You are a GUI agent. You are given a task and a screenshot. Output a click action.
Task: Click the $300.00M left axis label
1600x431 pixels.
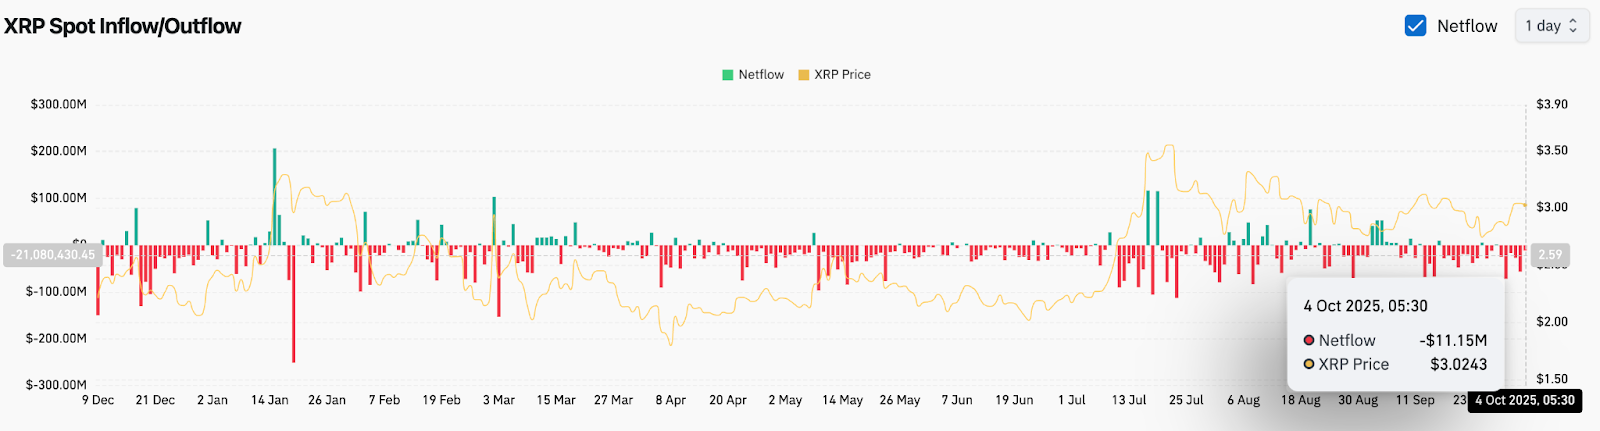pos(58,104)
